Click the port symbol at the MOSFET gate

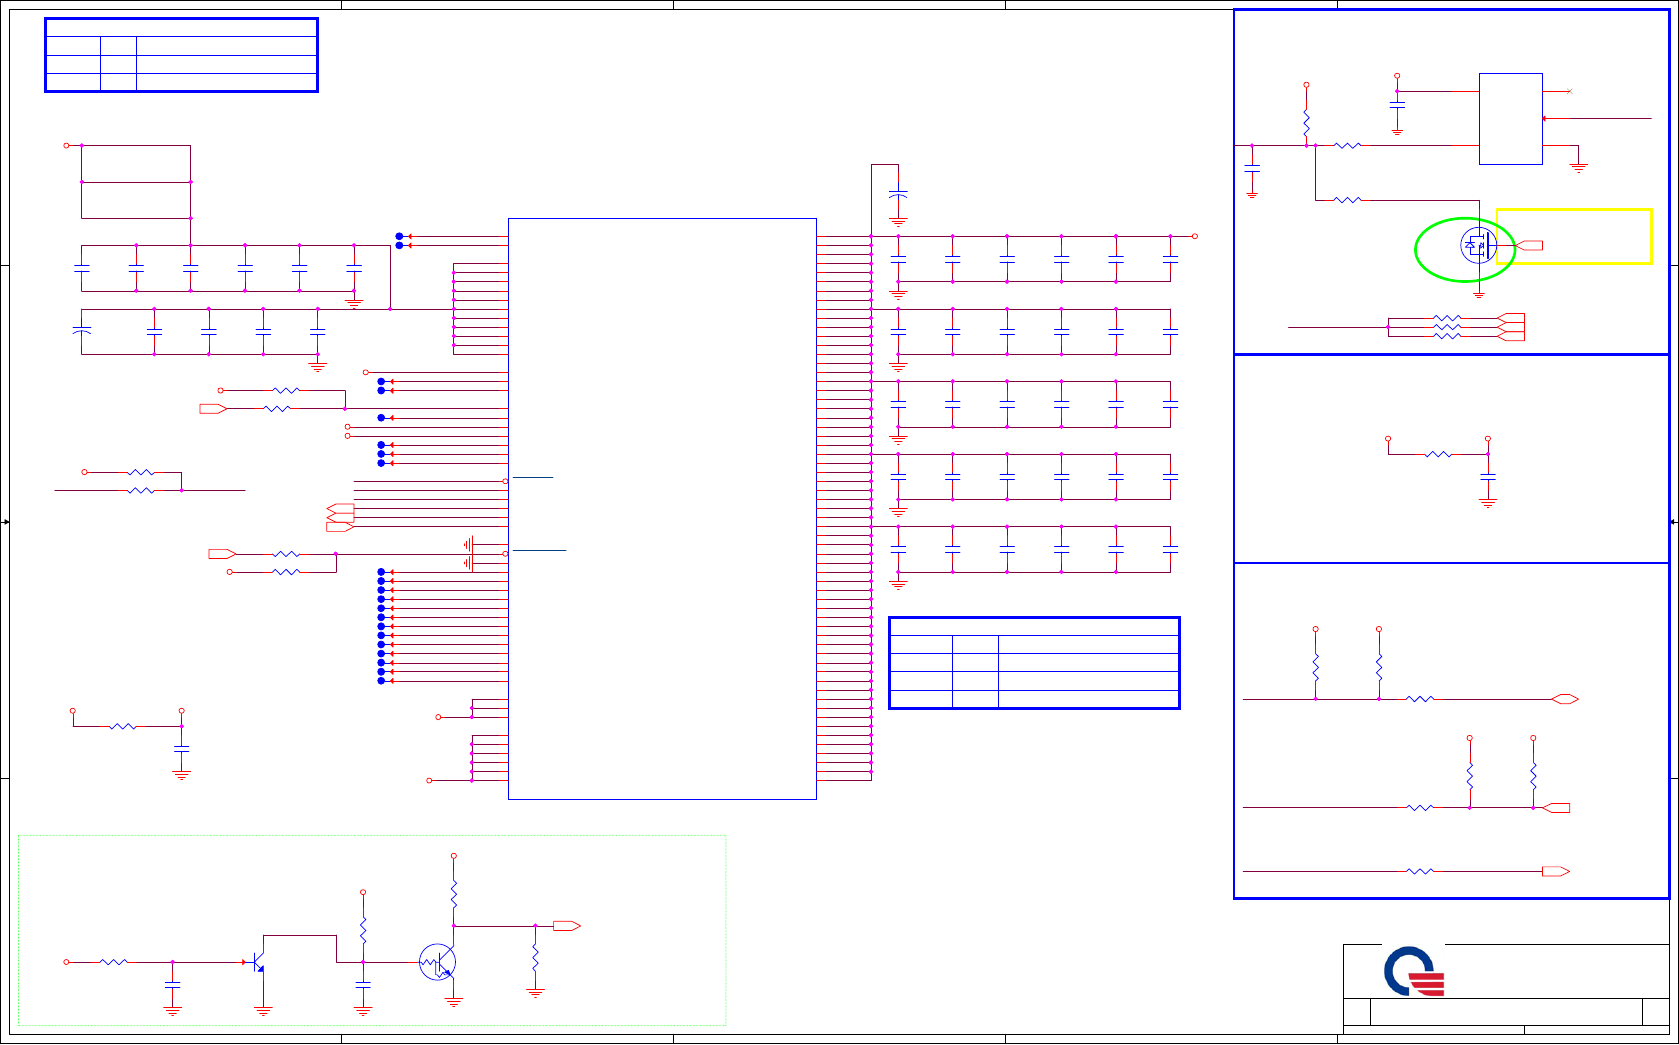1530,245
